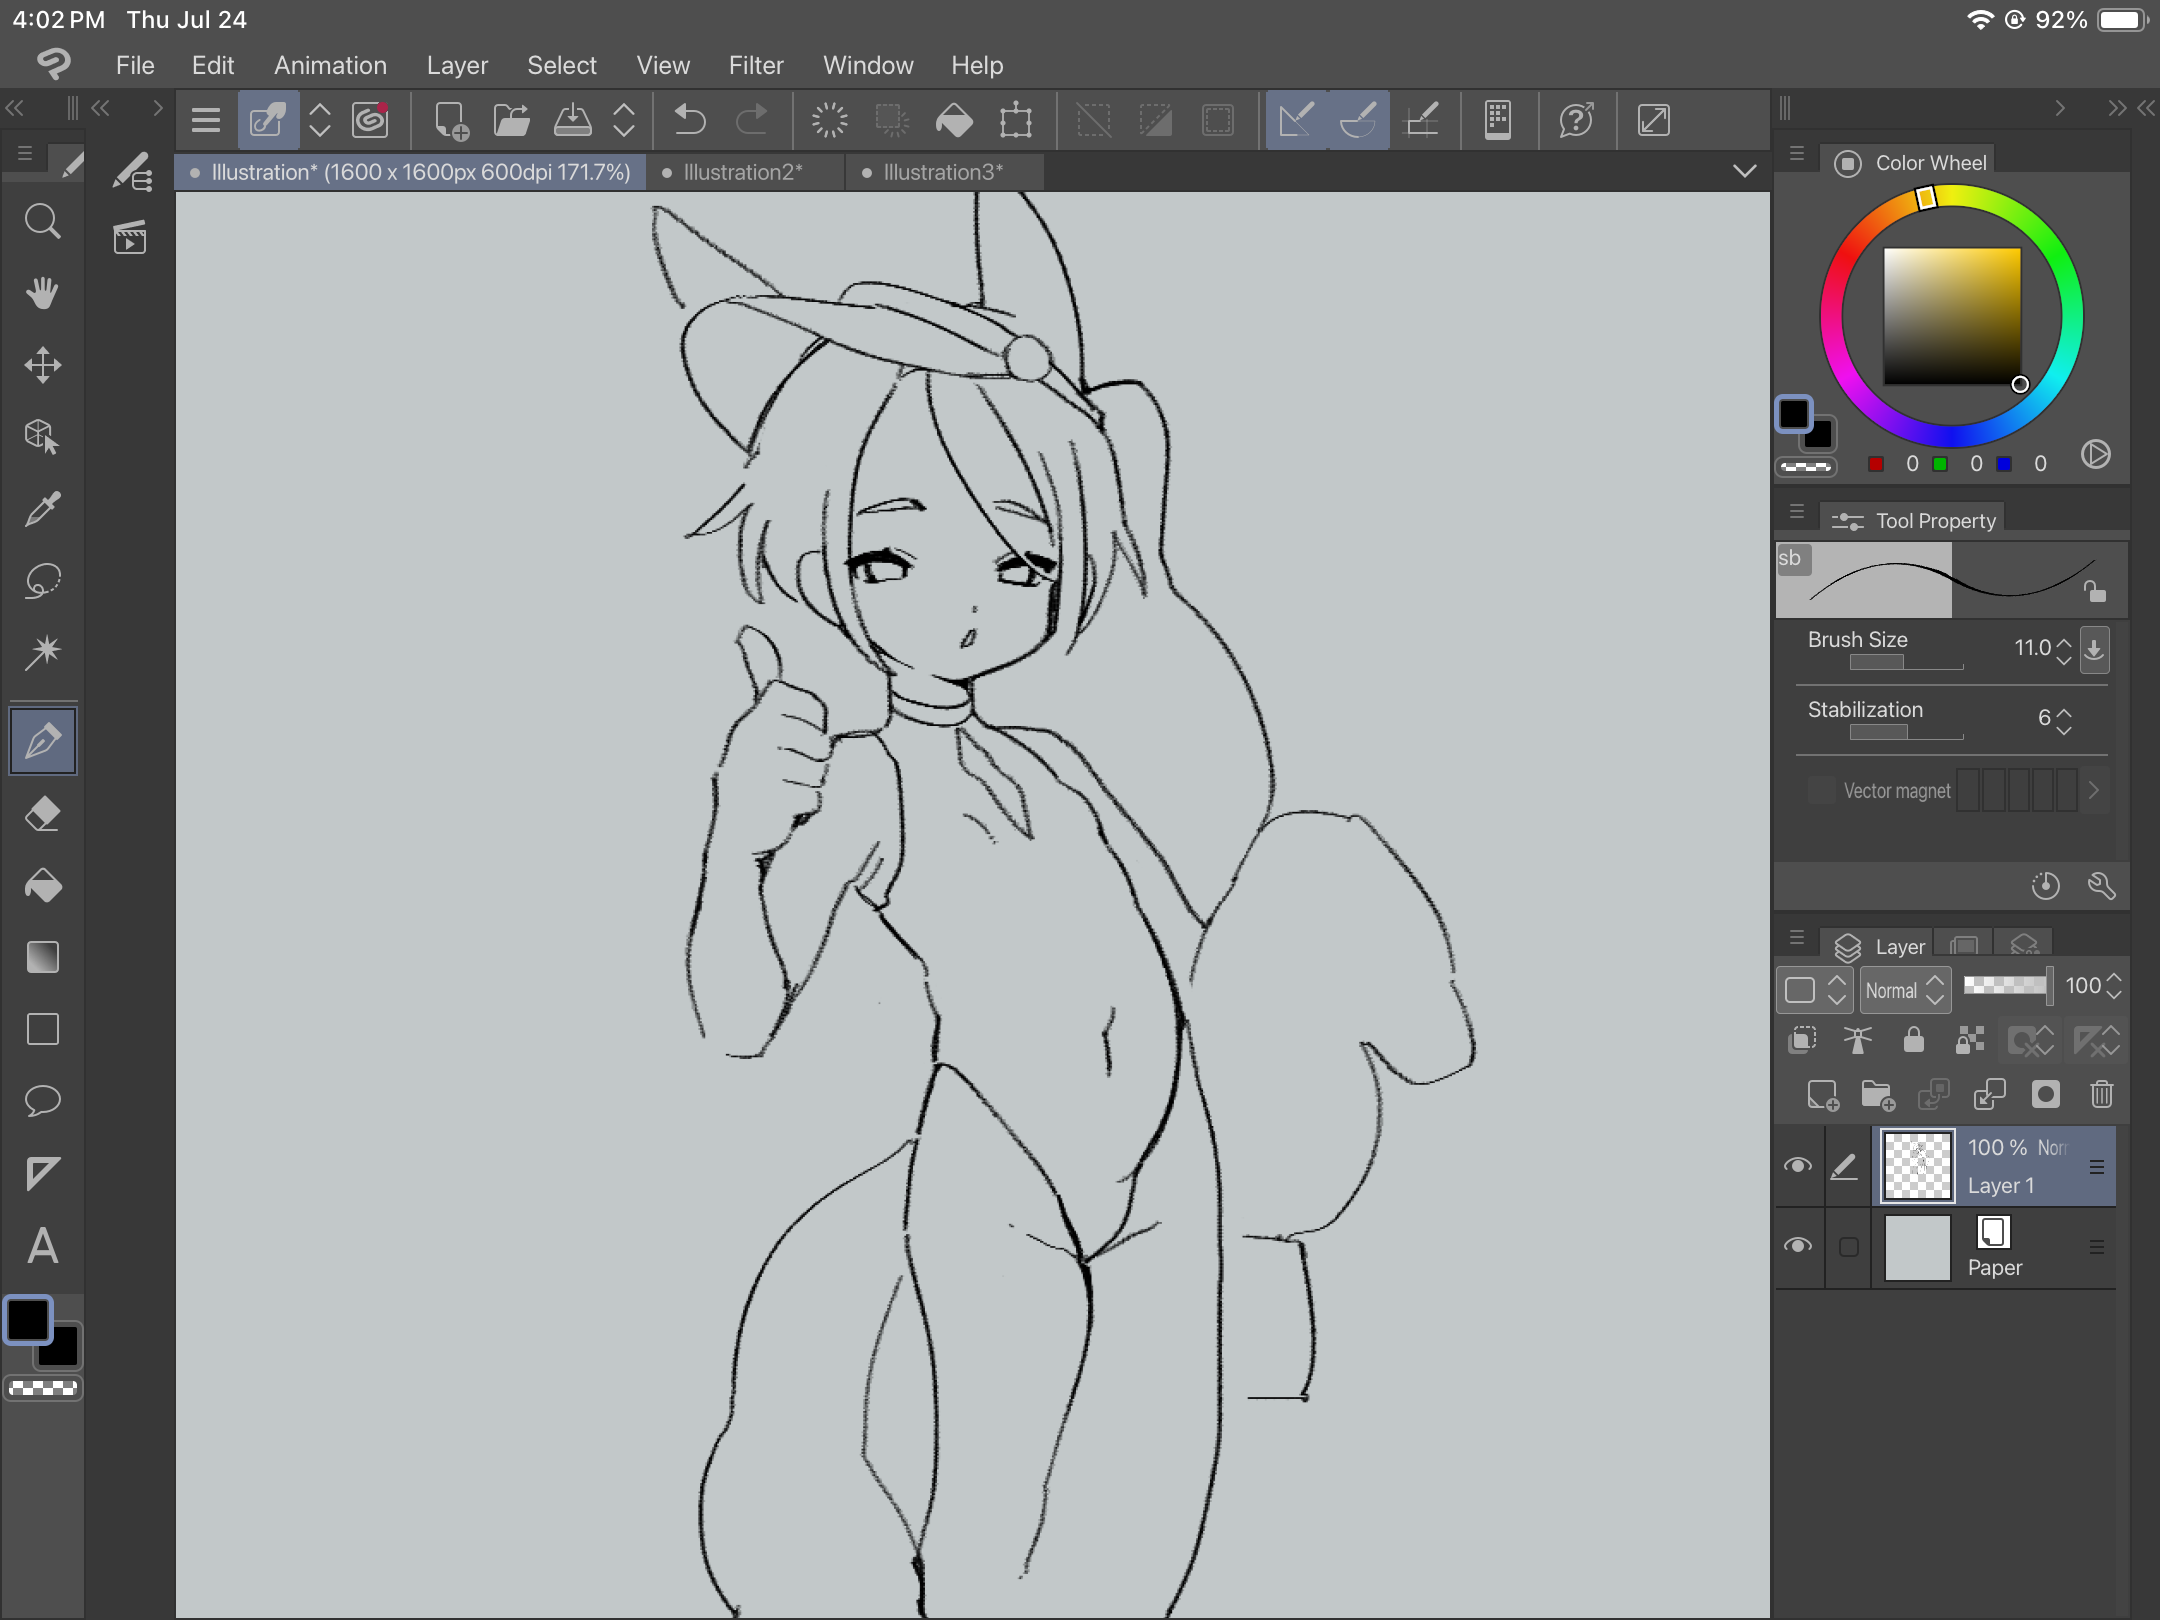Open the Window menu

pos(868,65)
